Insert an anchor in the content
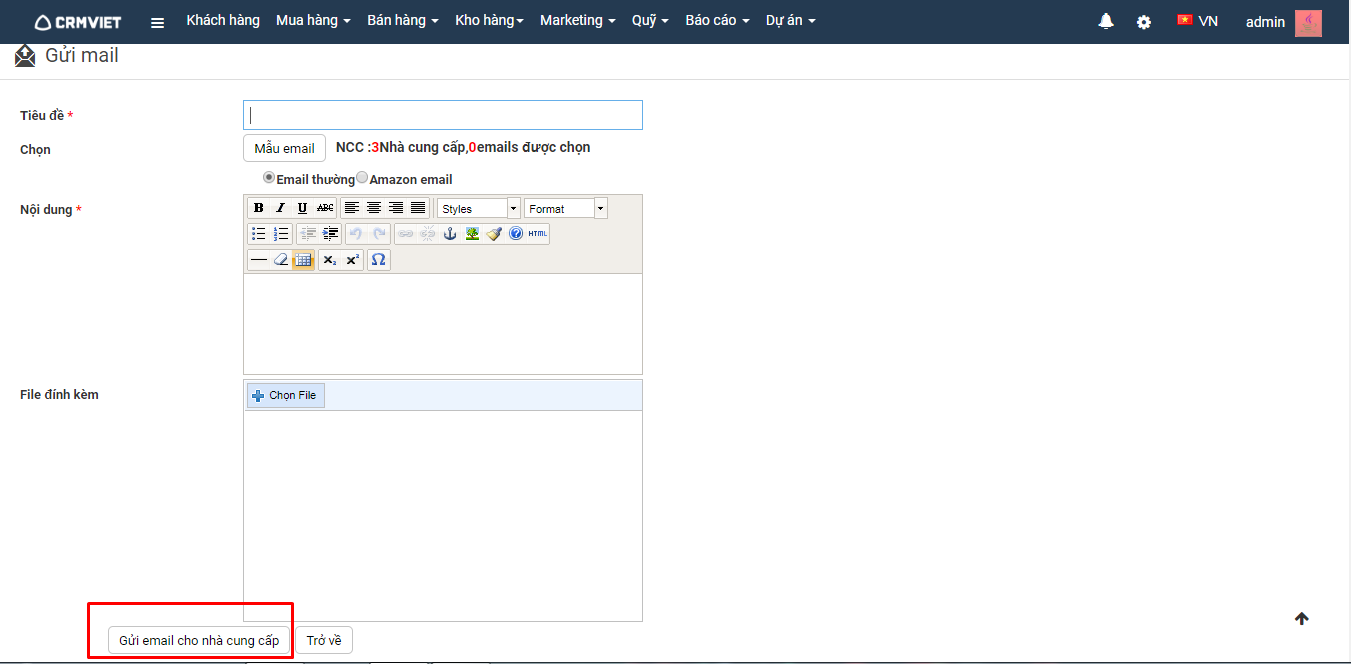 (x=450, y=234)
